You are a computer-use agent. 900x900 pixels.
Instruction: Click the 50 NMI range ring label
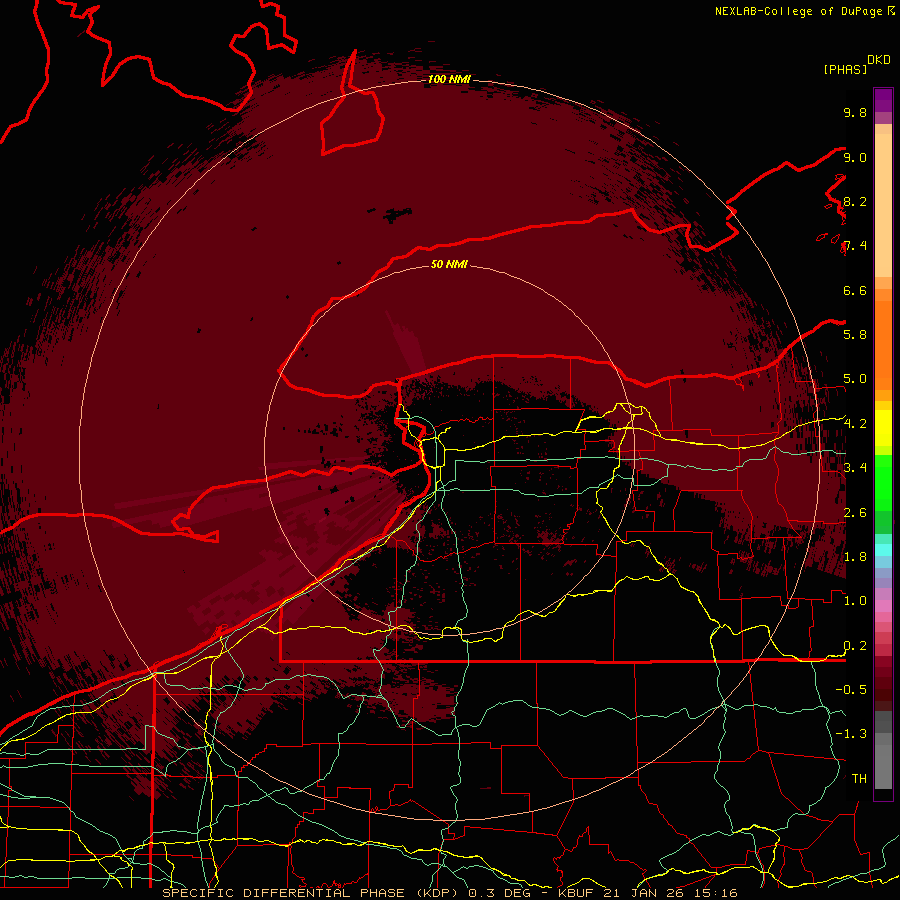pos(449,264)
